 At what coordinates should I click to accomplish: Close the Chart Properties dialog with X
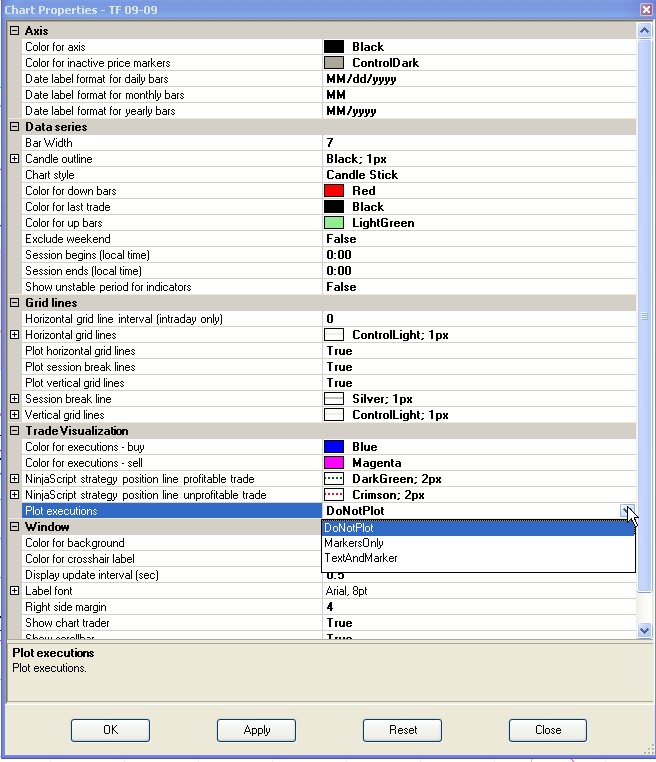[646, 9]
